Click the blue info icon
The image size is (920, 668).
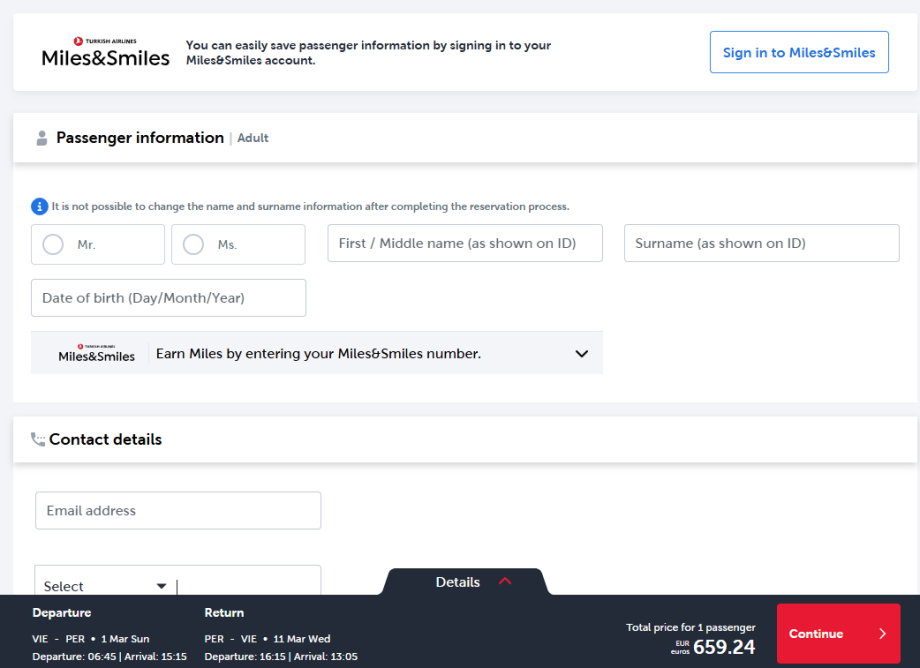(39, 207)
